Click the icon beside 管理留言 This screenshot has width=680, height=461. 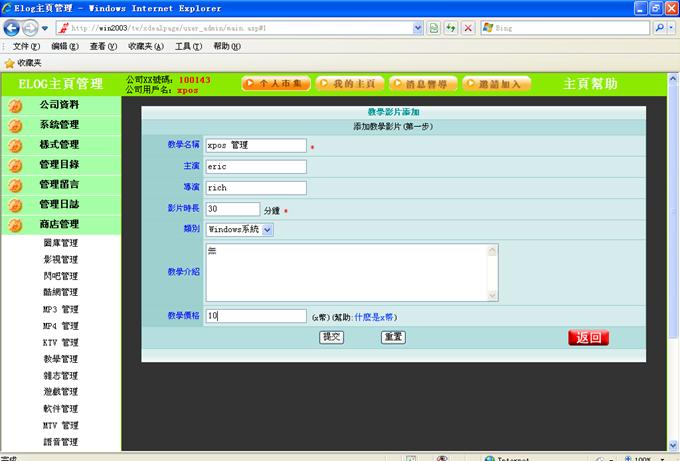pos(15,185)
